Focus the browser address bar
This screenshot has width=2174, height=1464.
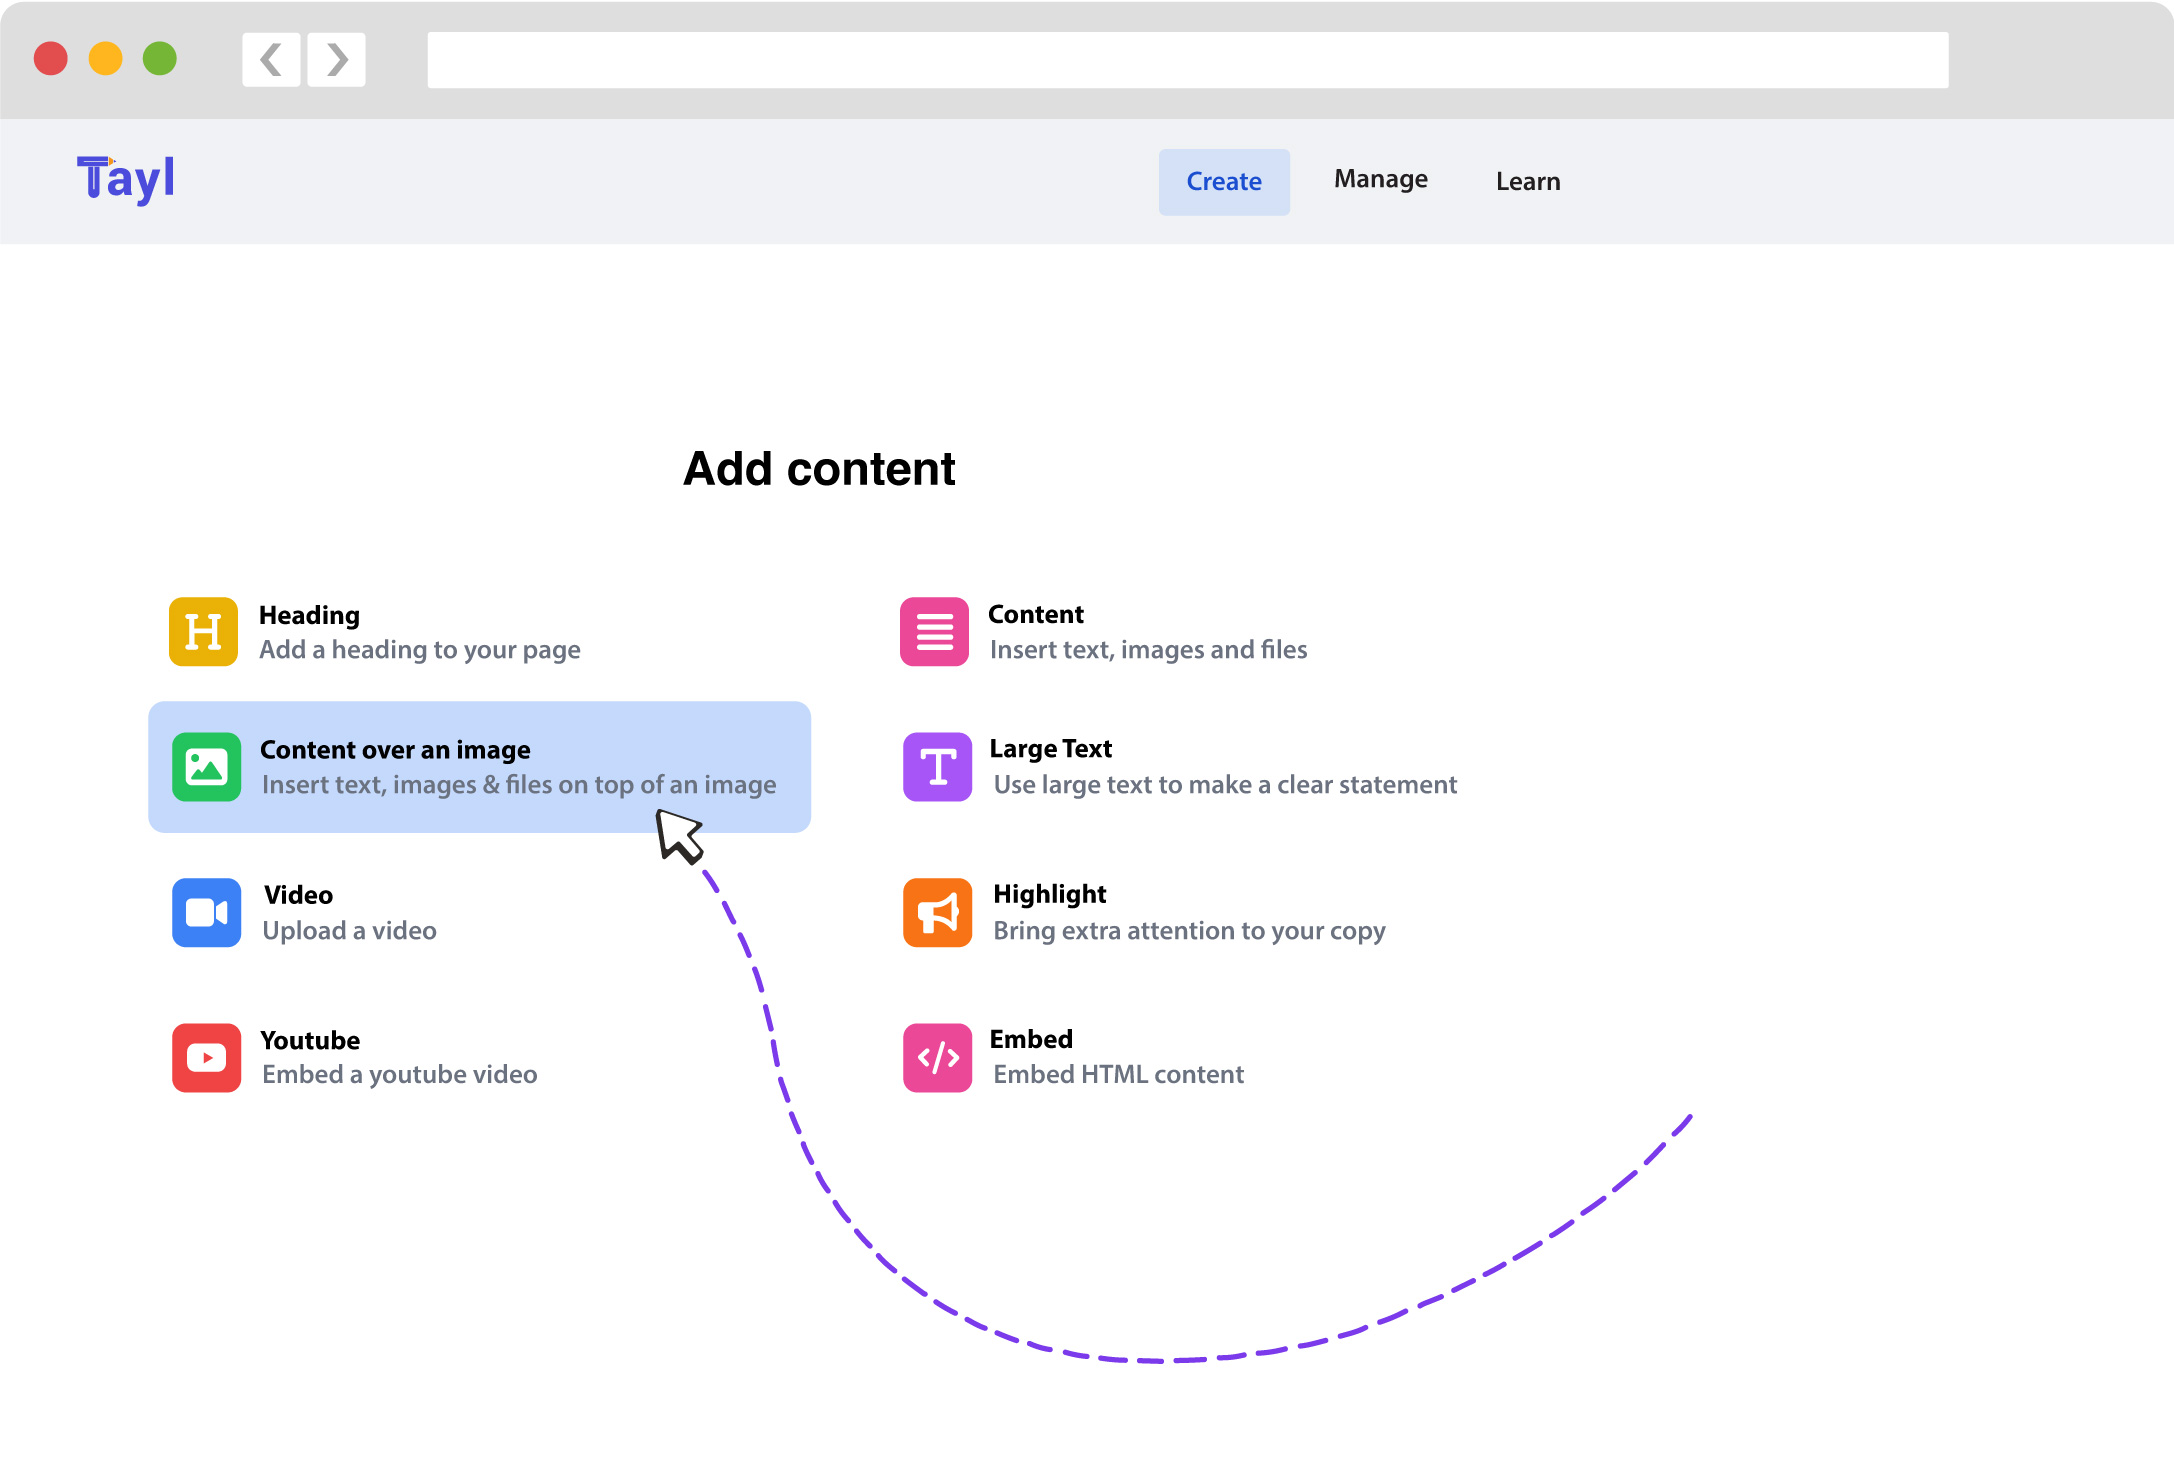pos(1187,60)
